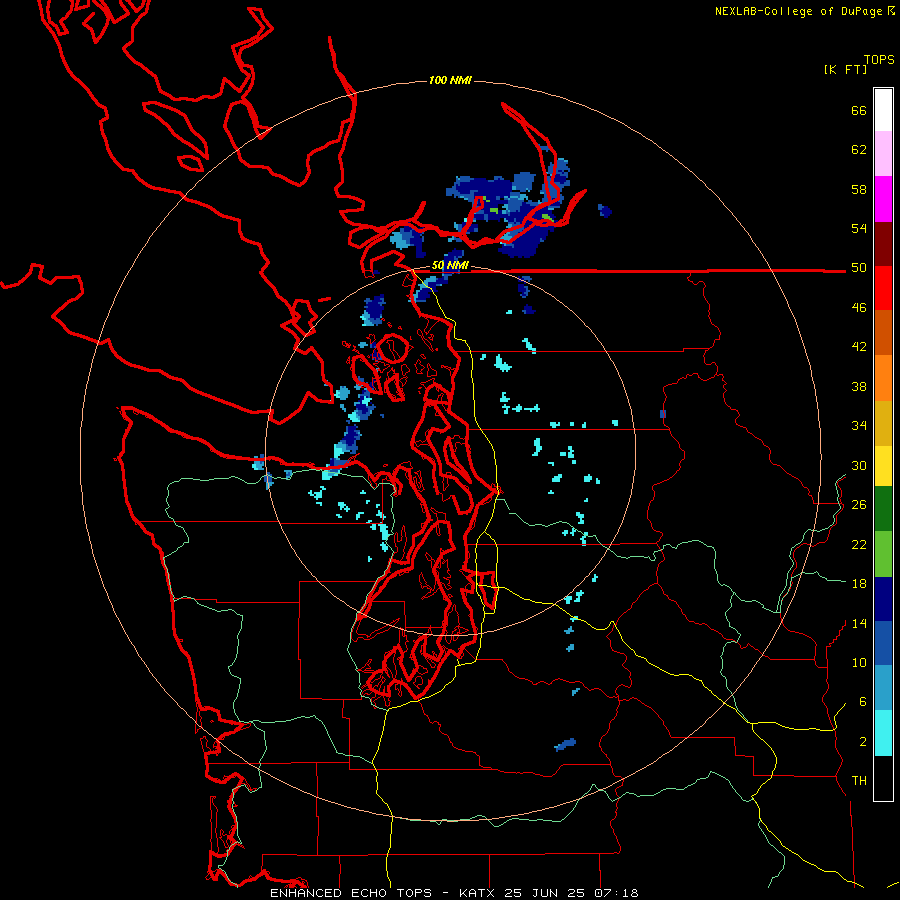
Task: Click the 'TH' threshold legend label
Action: (859, 781)
